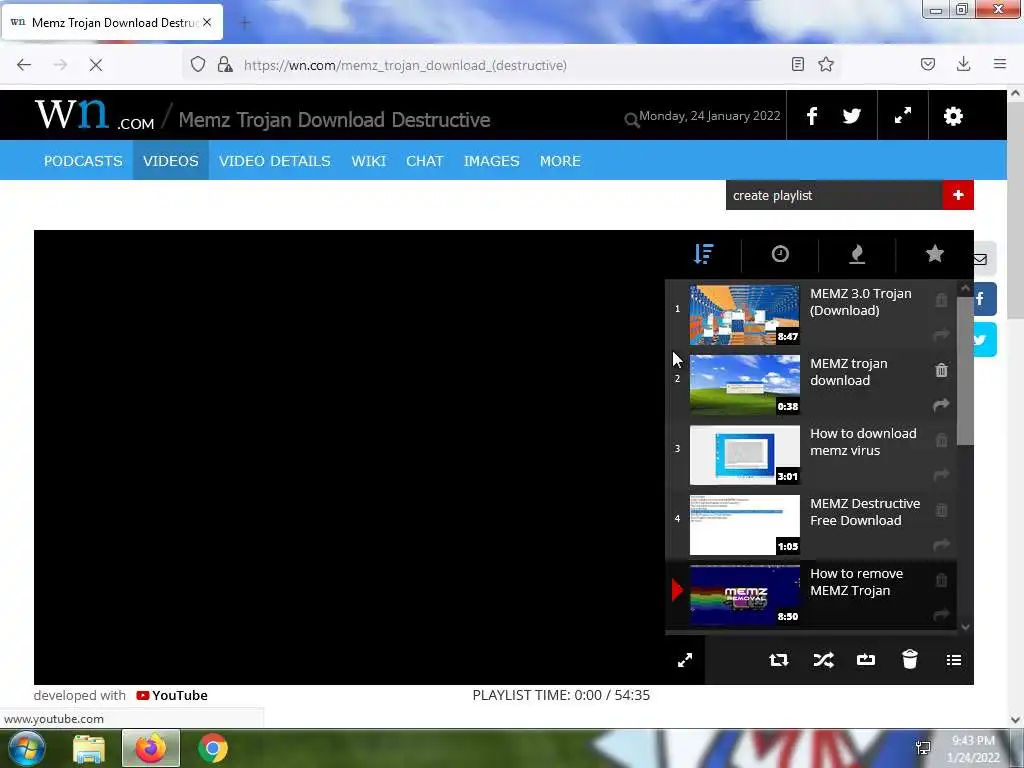Share page via side email envelope icon
This screenshot has height=768, width=1024.
[981, 259]
